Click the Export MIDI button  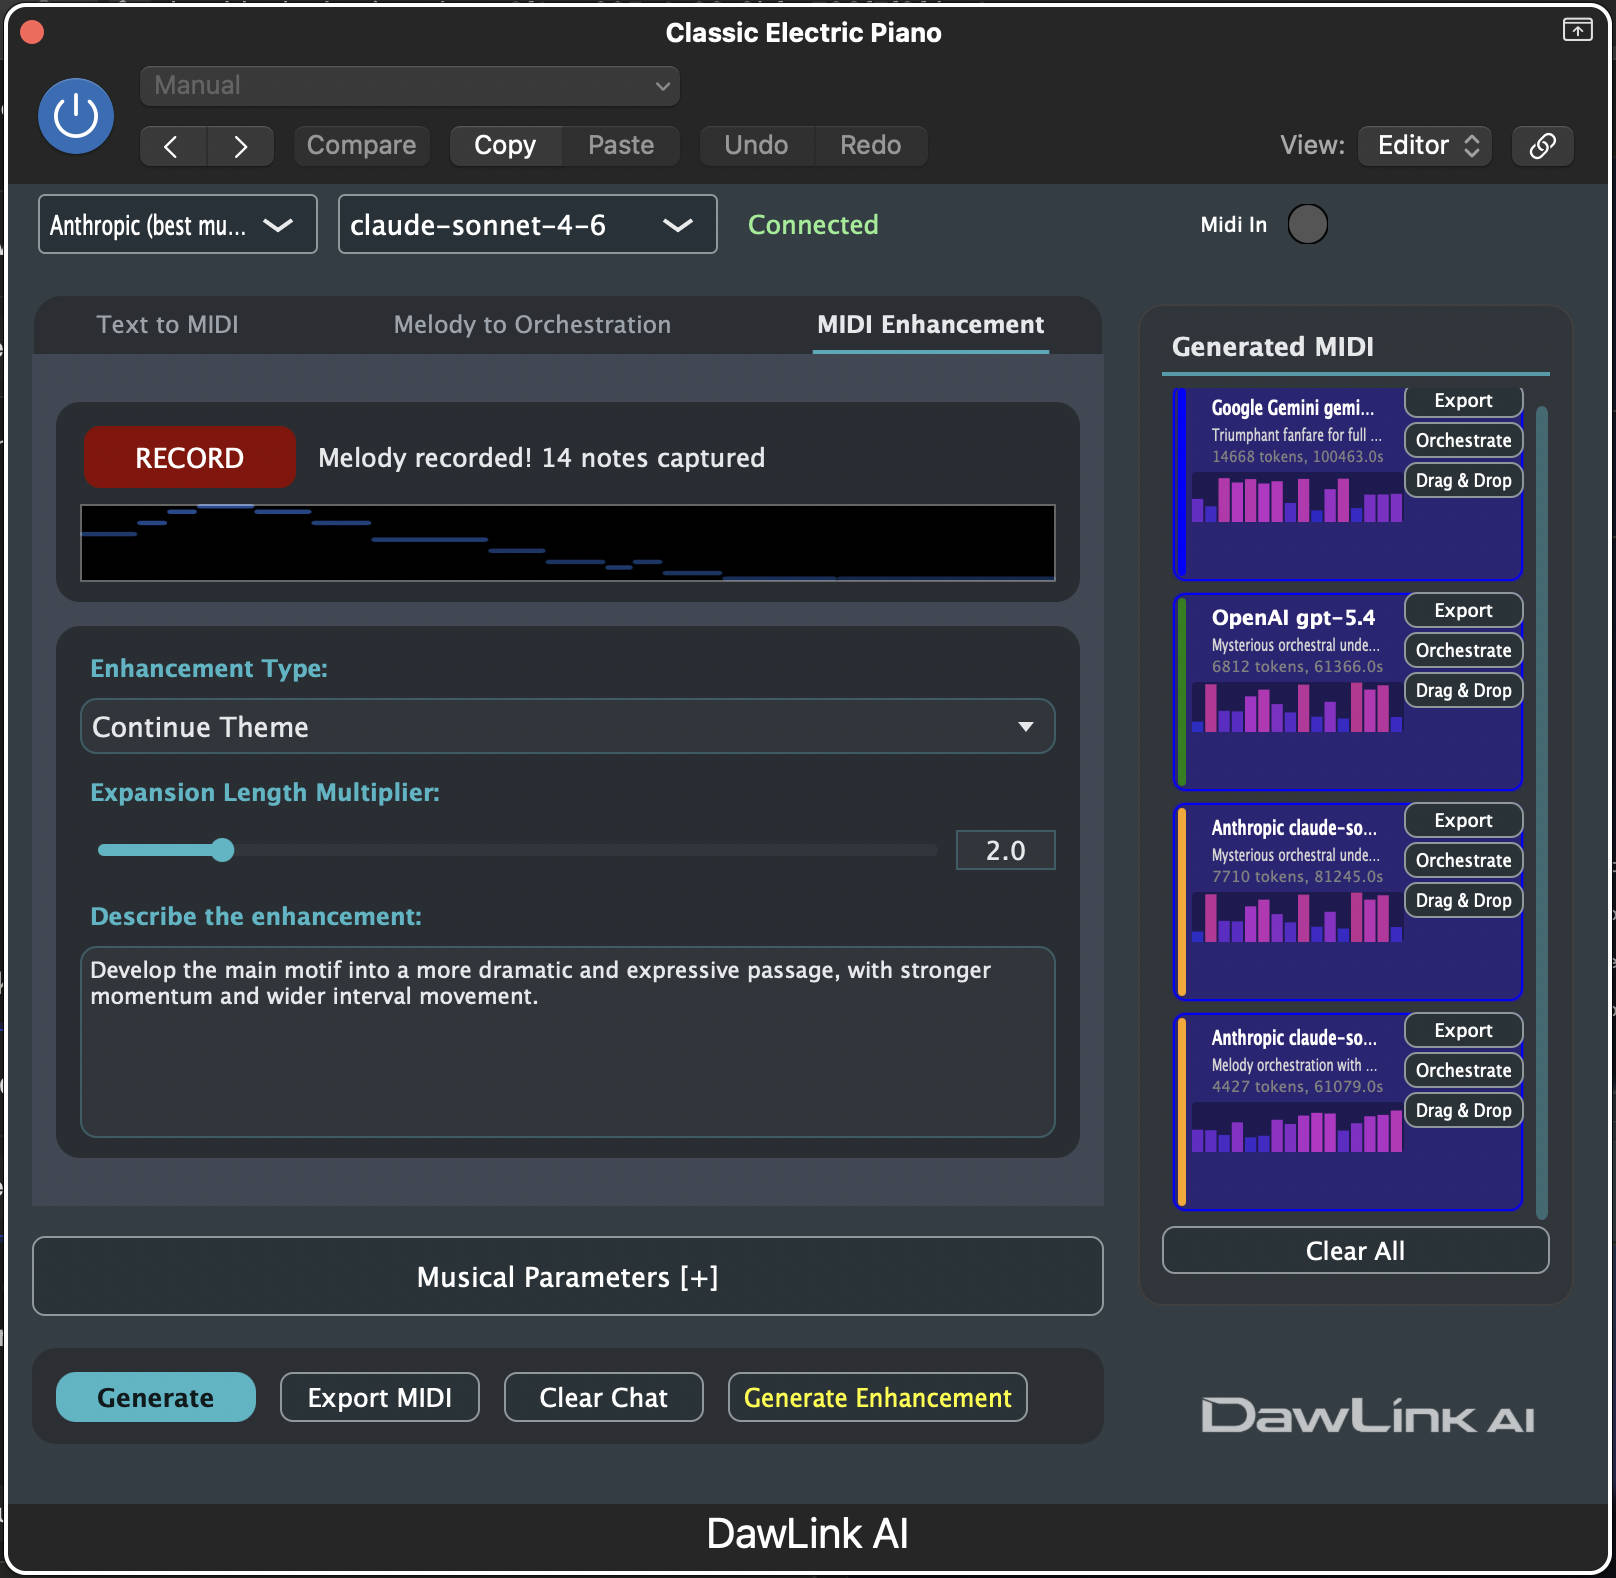379,1397
